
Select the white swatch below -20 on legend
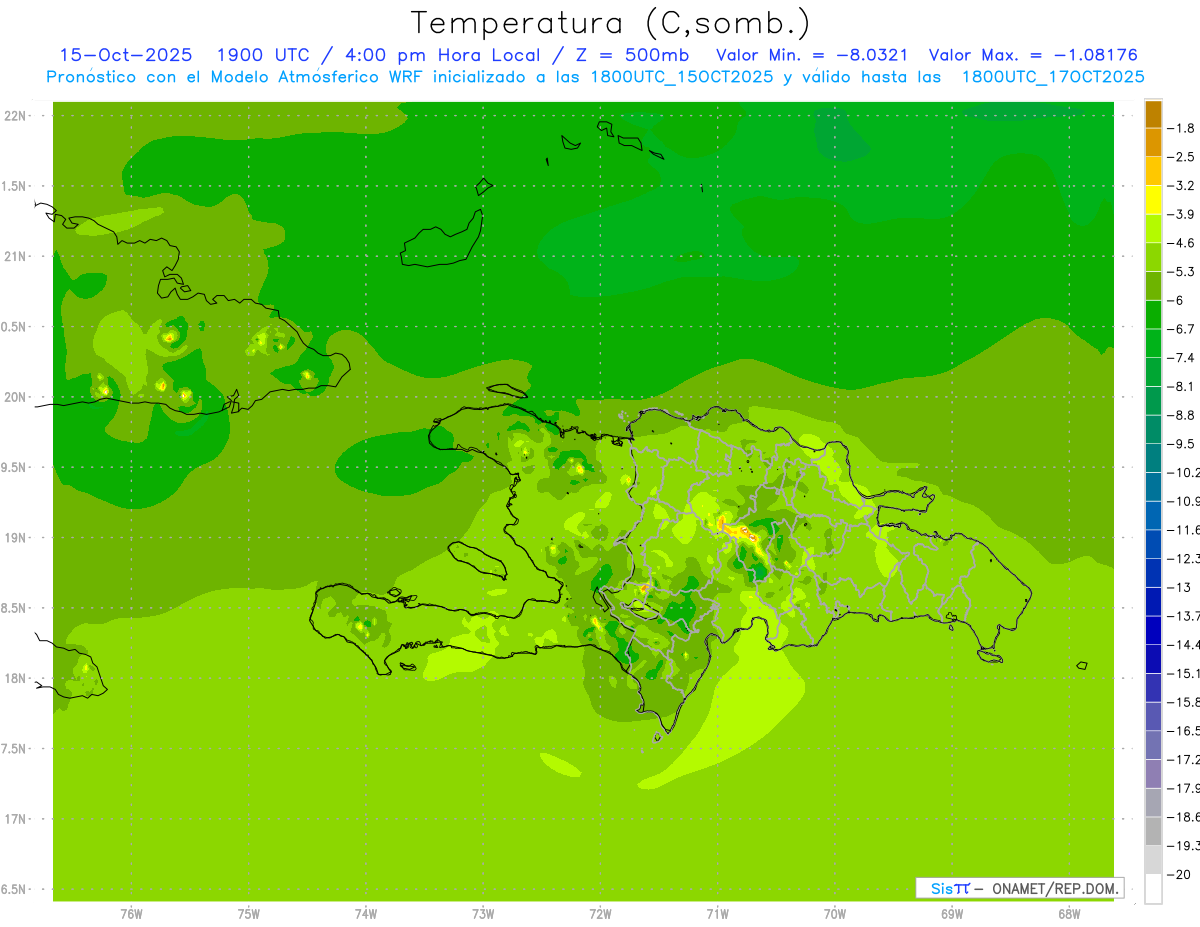[x=1153, y=888]
